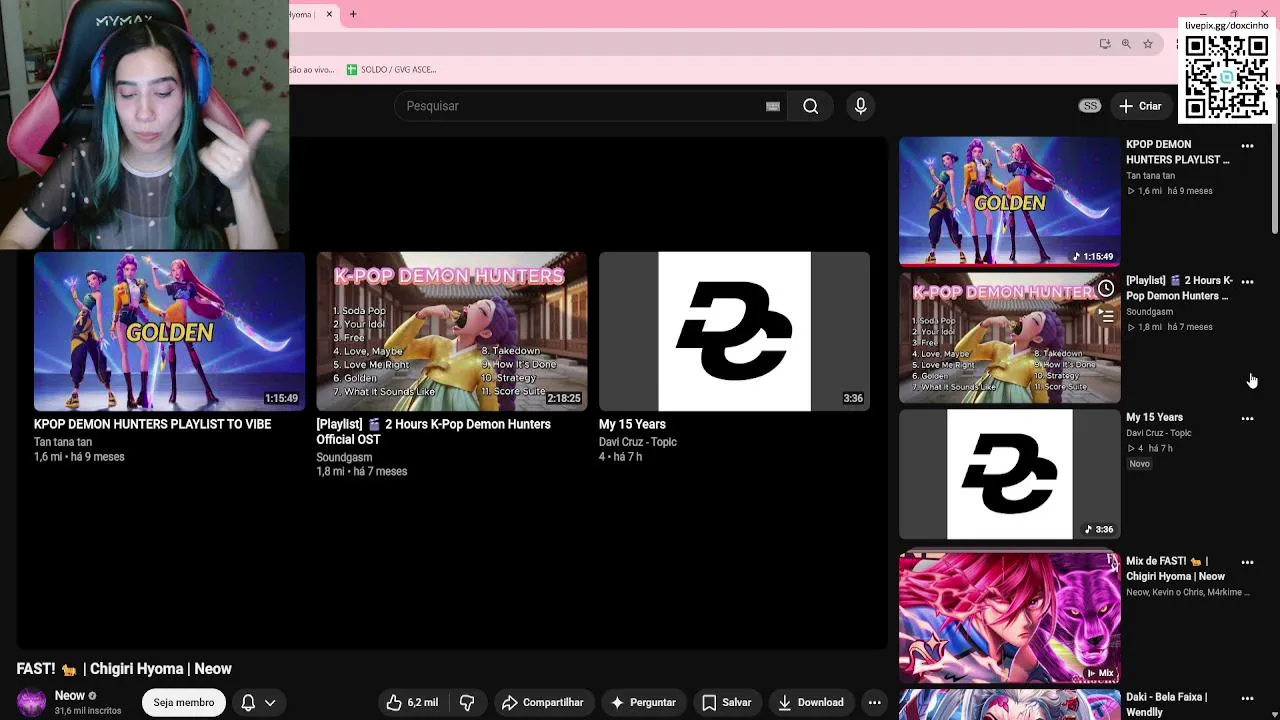Open Neow channel avatar
1280x720 pixels.
[x=32, y=702]
